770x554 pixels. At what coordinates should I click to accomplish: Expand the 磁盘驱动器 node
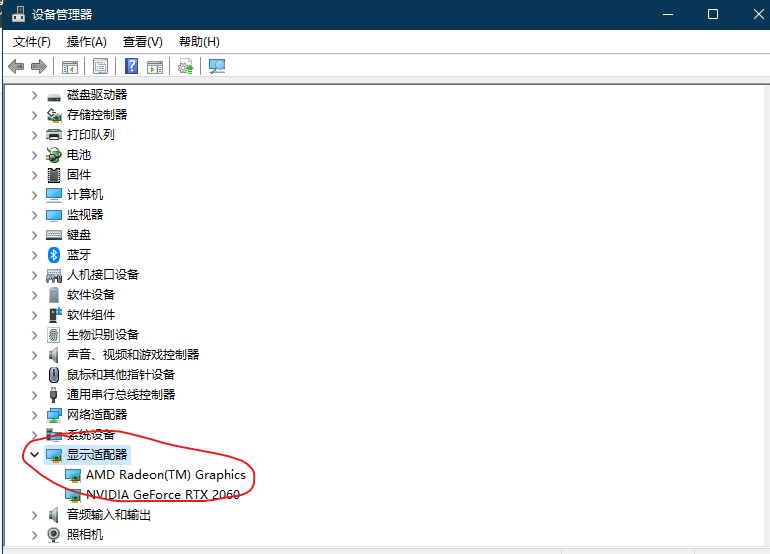tap(34, 95)
